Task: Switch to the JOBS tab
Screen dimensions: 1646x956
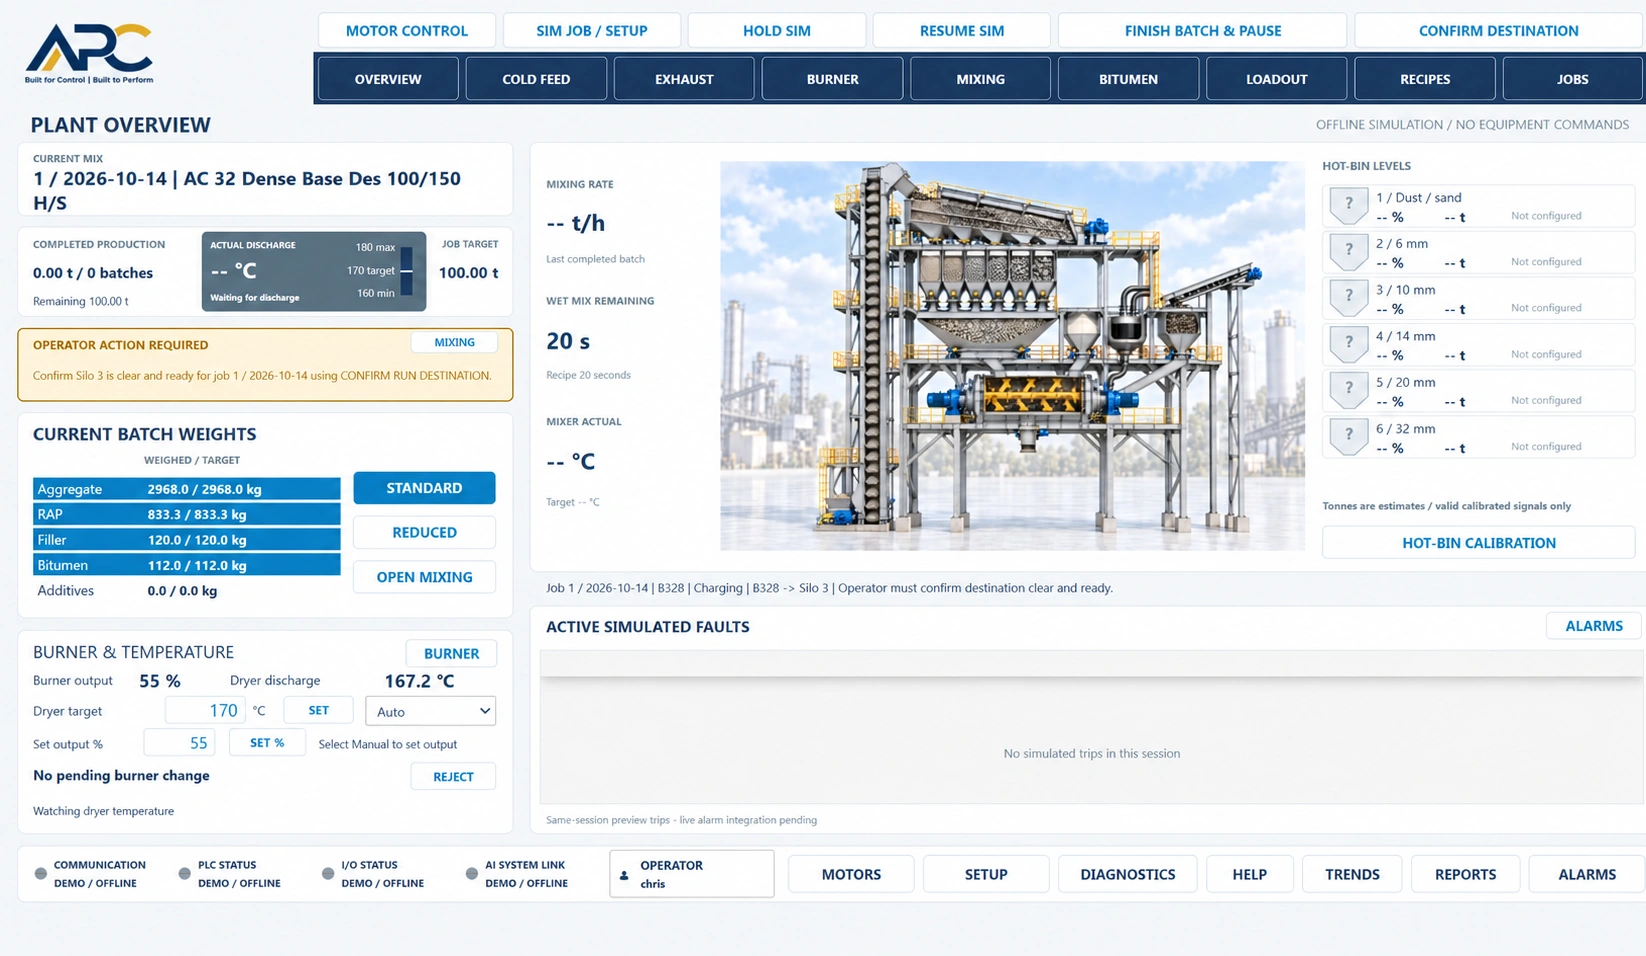Action: coord(1573,79)
